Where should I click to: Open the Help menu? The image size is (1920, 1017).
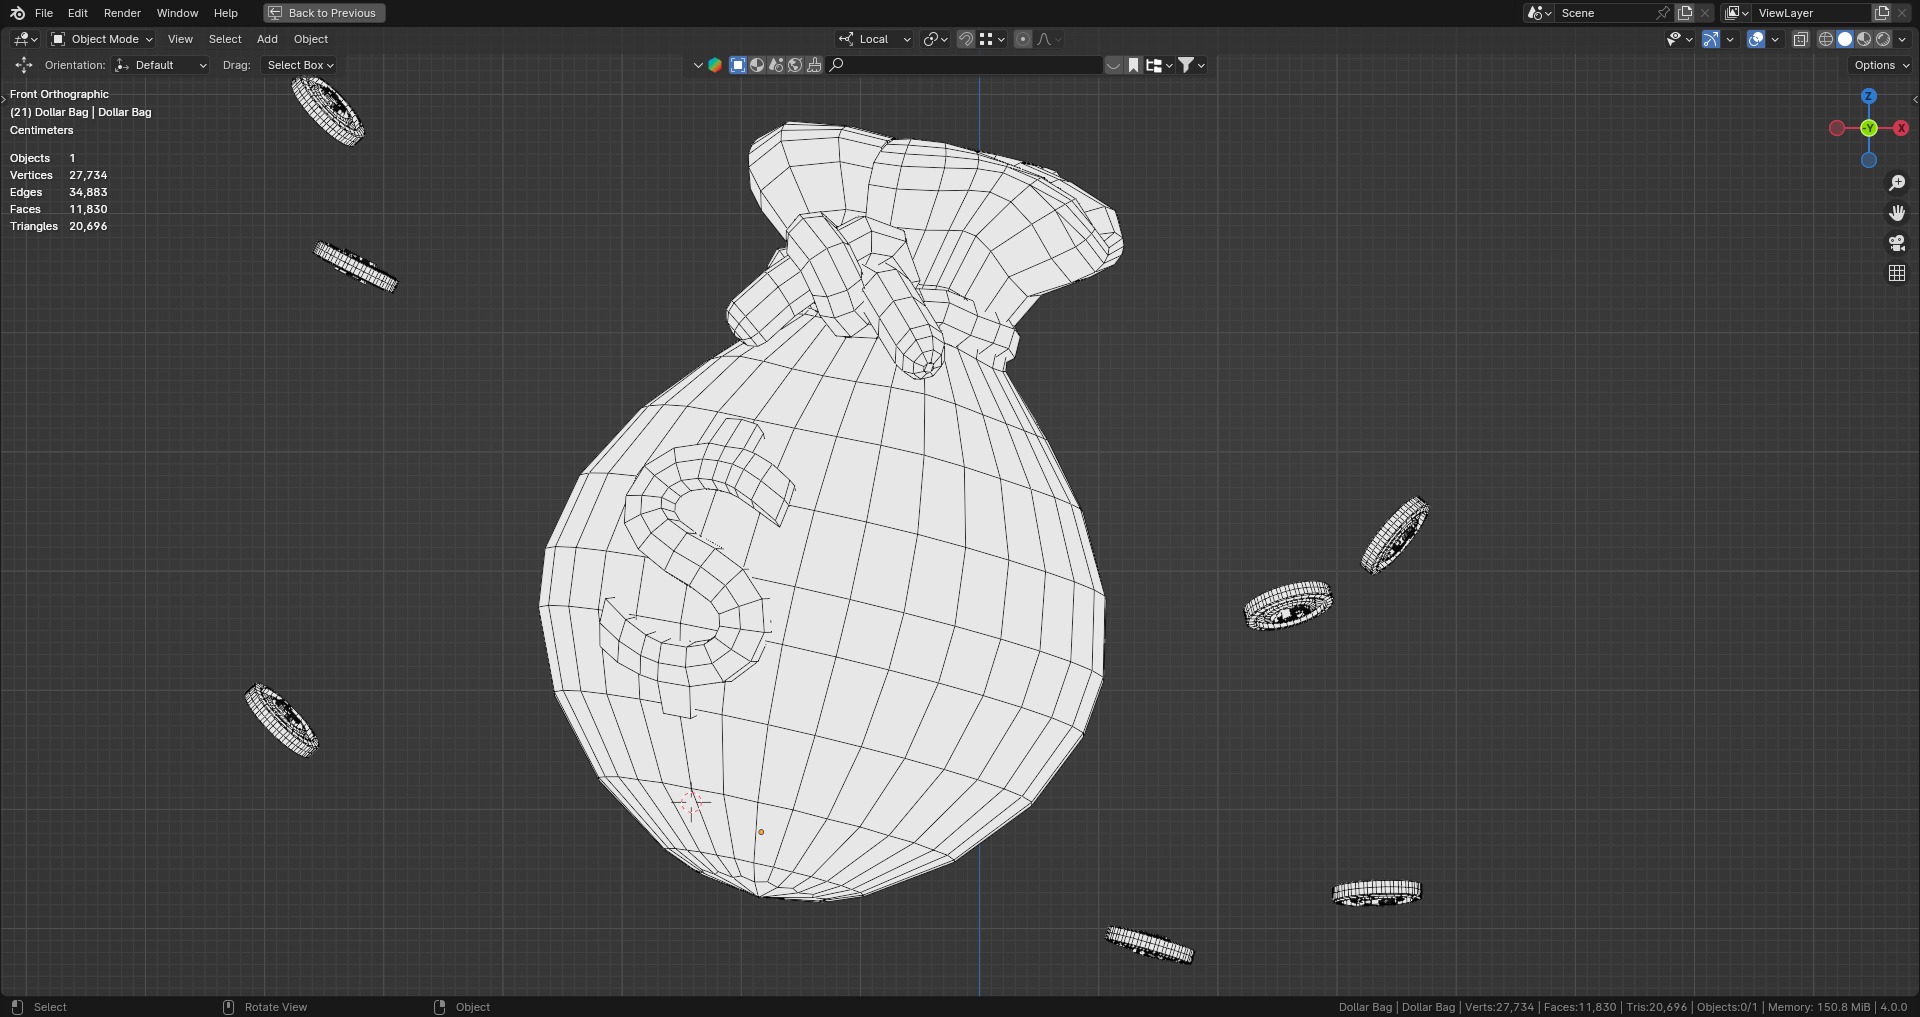point(226,13)
